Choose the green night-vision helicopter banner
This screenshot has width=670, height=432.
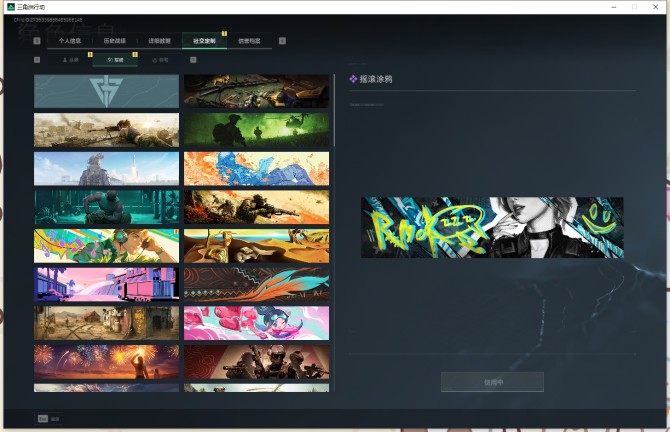[x=256, y=130]
